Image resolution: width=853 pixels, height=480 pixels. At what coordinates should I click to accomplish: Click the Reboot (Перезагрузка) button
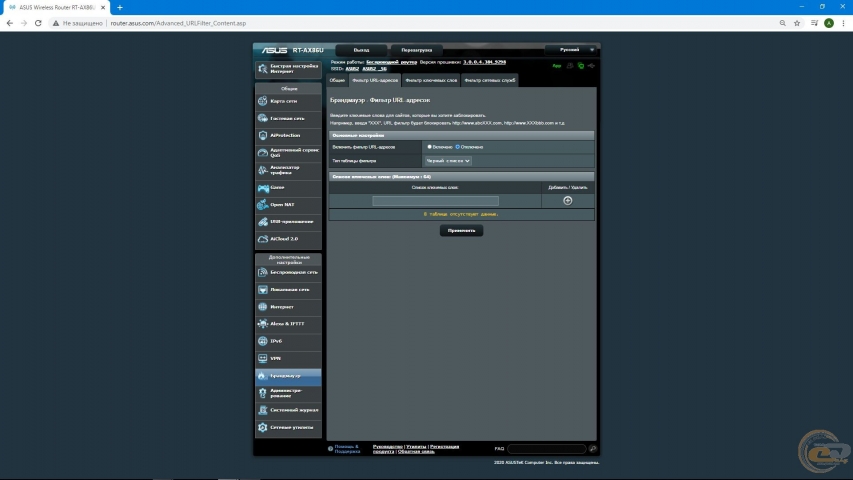pyautogui.click(x=417, y=50)
